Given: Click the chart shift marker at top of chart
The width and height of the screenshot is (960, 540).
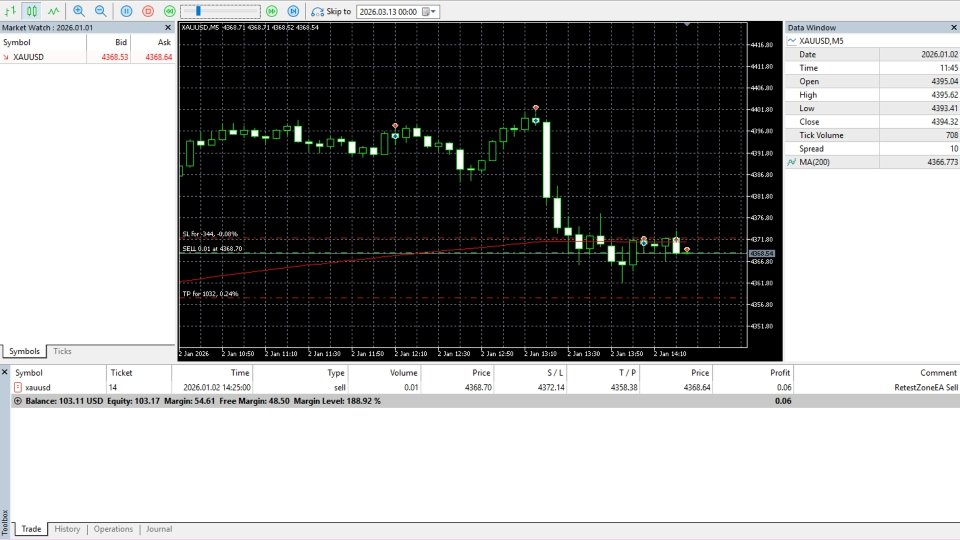Looking at the screenshot, I should [x=687, y=24].
